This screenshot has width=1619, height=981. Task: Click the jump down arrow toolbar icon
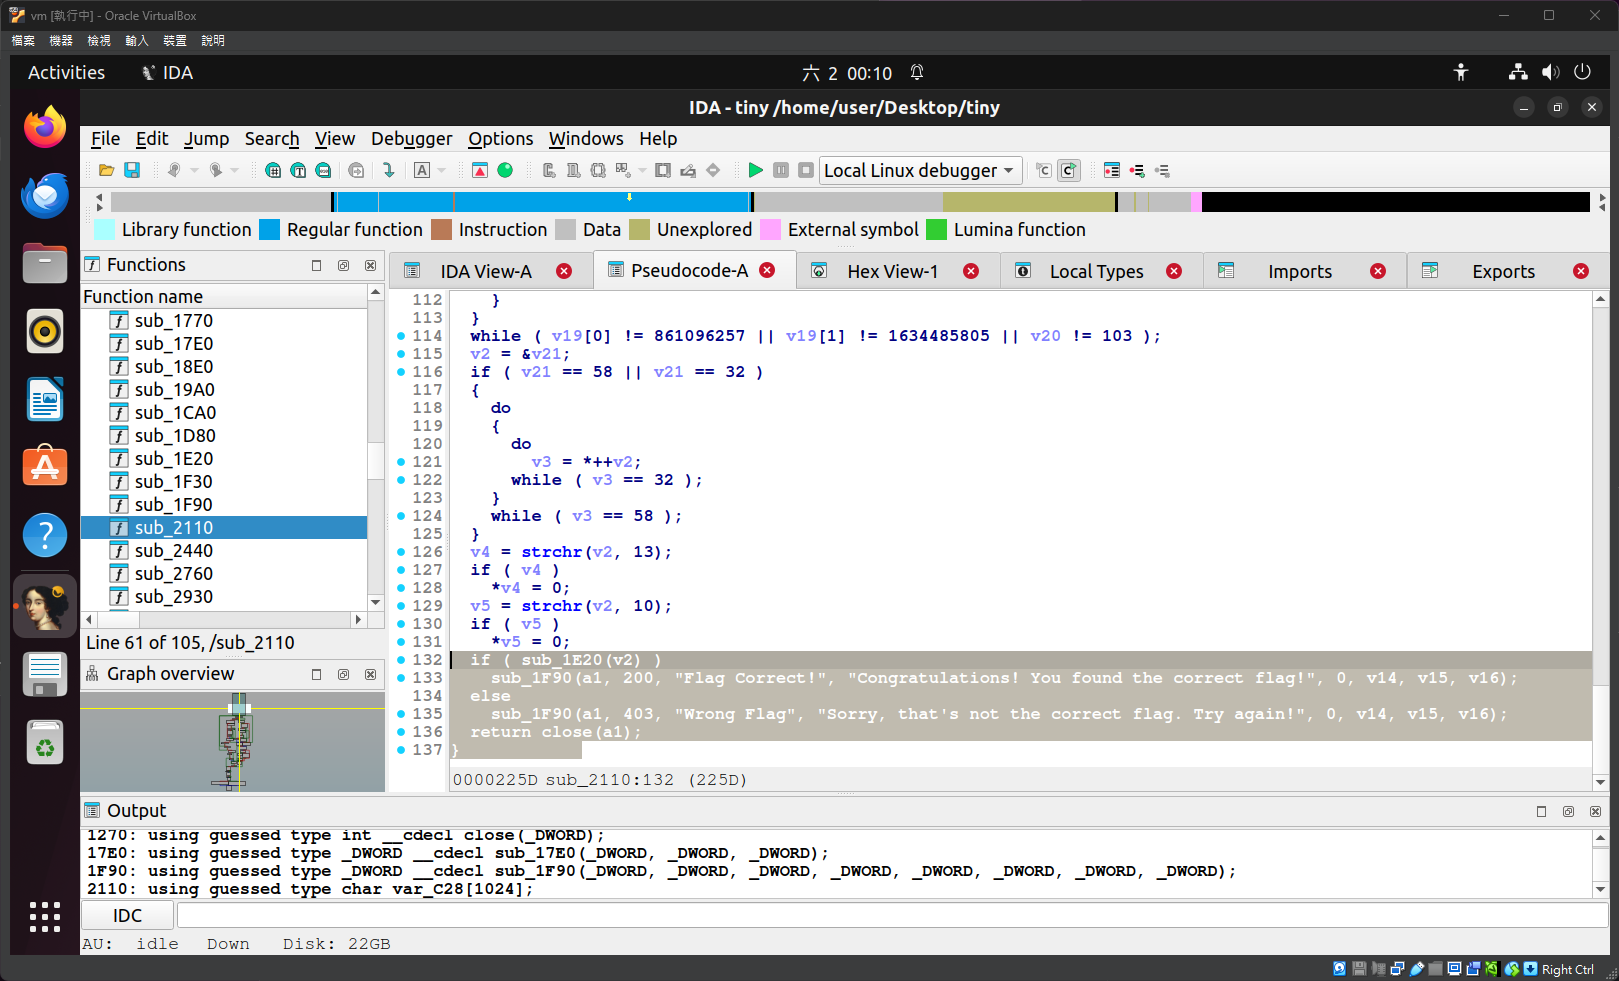(x=388, y=170)
